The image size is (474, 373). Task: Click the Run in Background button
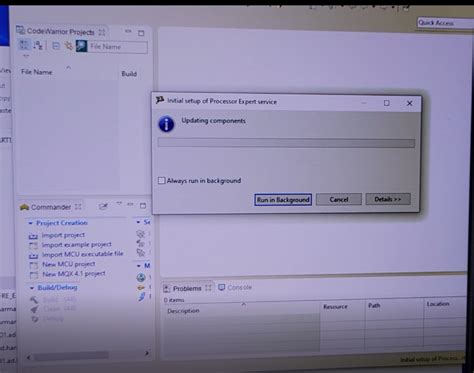point(283,200)
